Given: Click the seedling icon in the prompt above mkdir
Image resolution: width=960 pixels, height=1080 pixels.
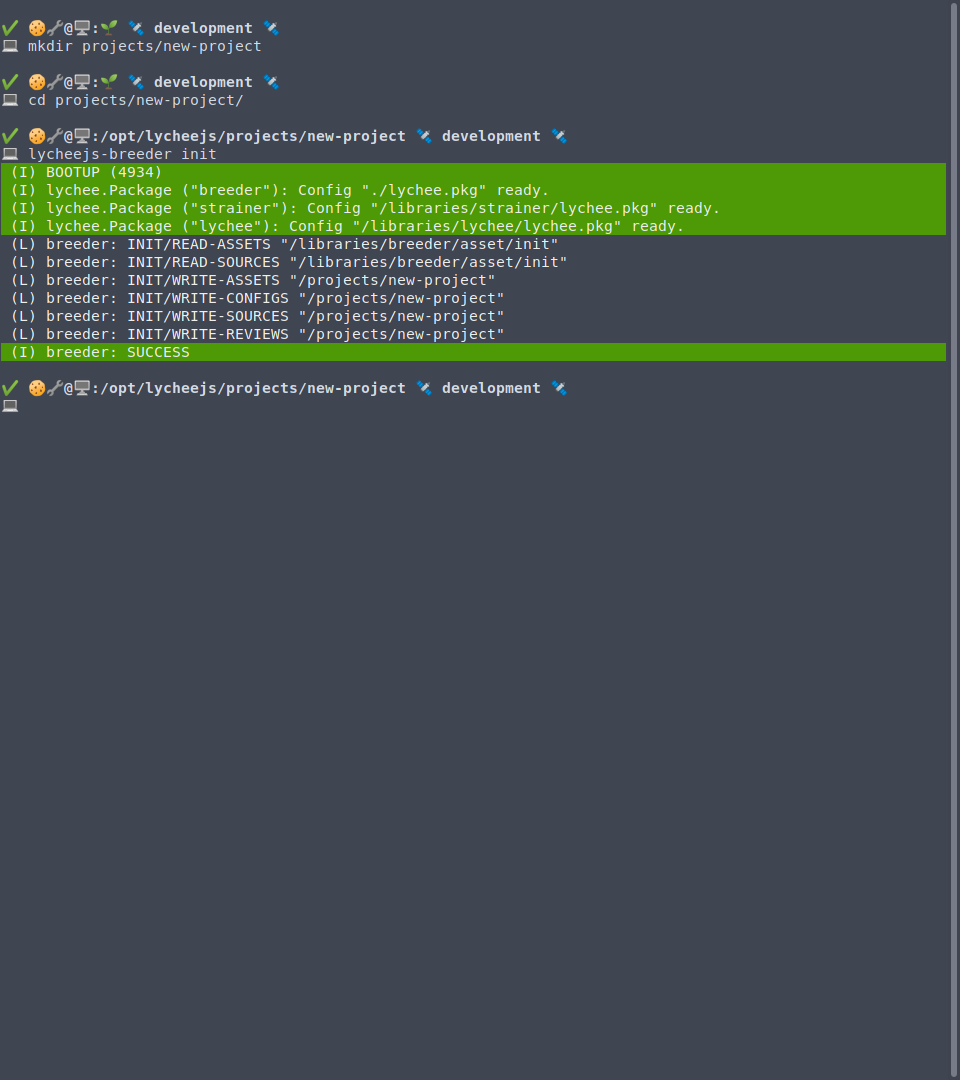Looking at the screenshot, I should pyautogui.click(x=109, y=28).
